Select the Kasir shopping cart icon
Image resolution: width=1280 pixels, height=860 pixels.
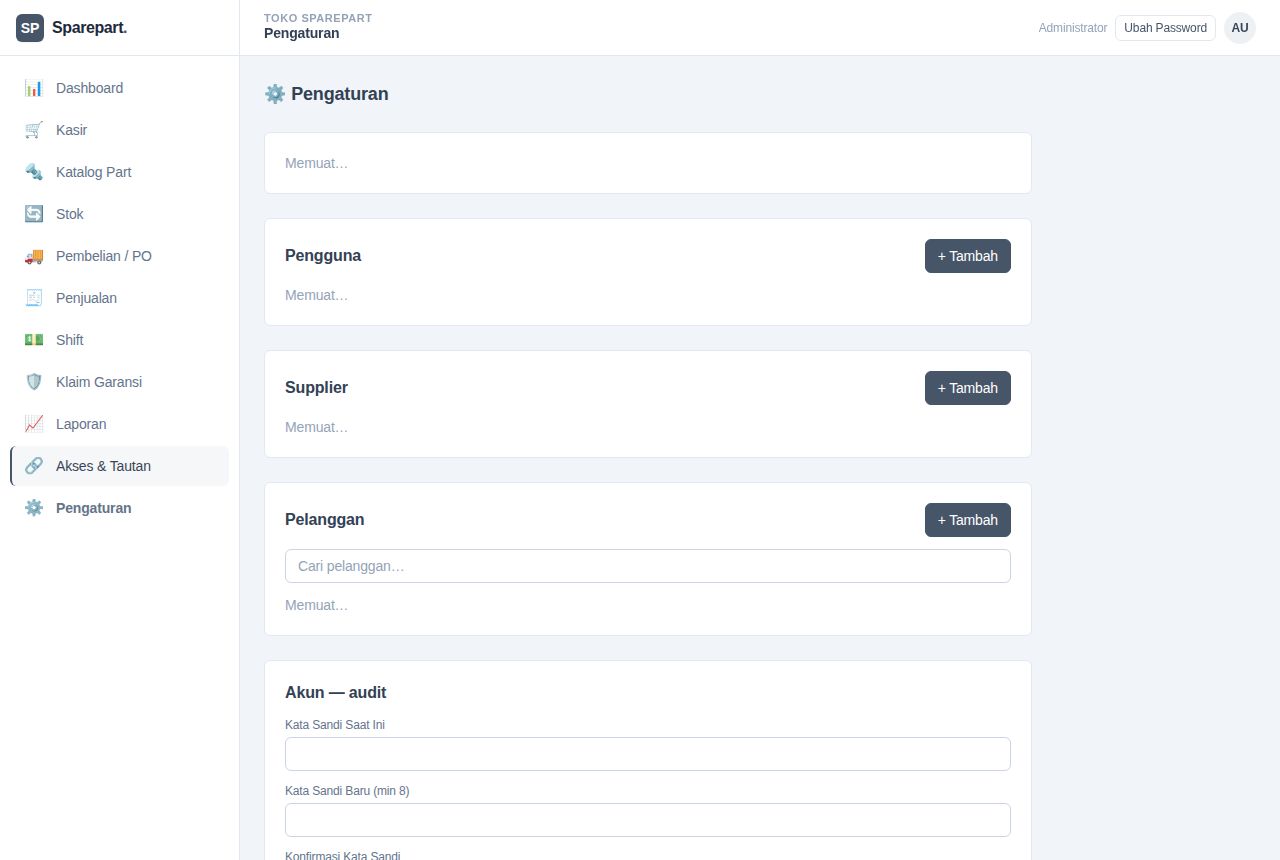point(34,130)
